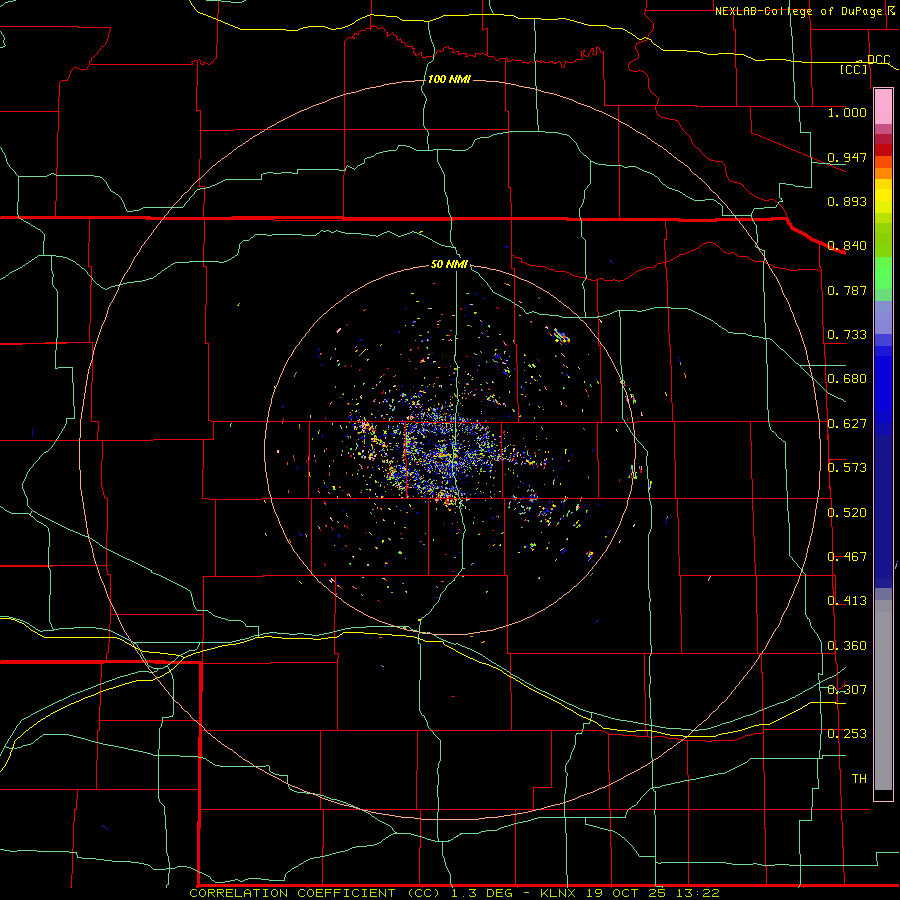
Task: Select the 0.680 scale value
Action: pyautogui.click(x=847, y=379)
